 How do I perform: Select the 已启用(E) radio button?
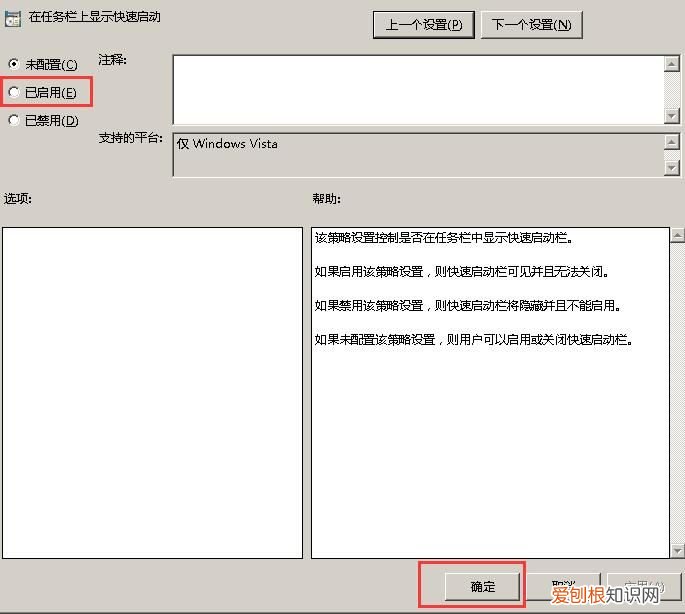pyautogui.click(x=14, y=92)
